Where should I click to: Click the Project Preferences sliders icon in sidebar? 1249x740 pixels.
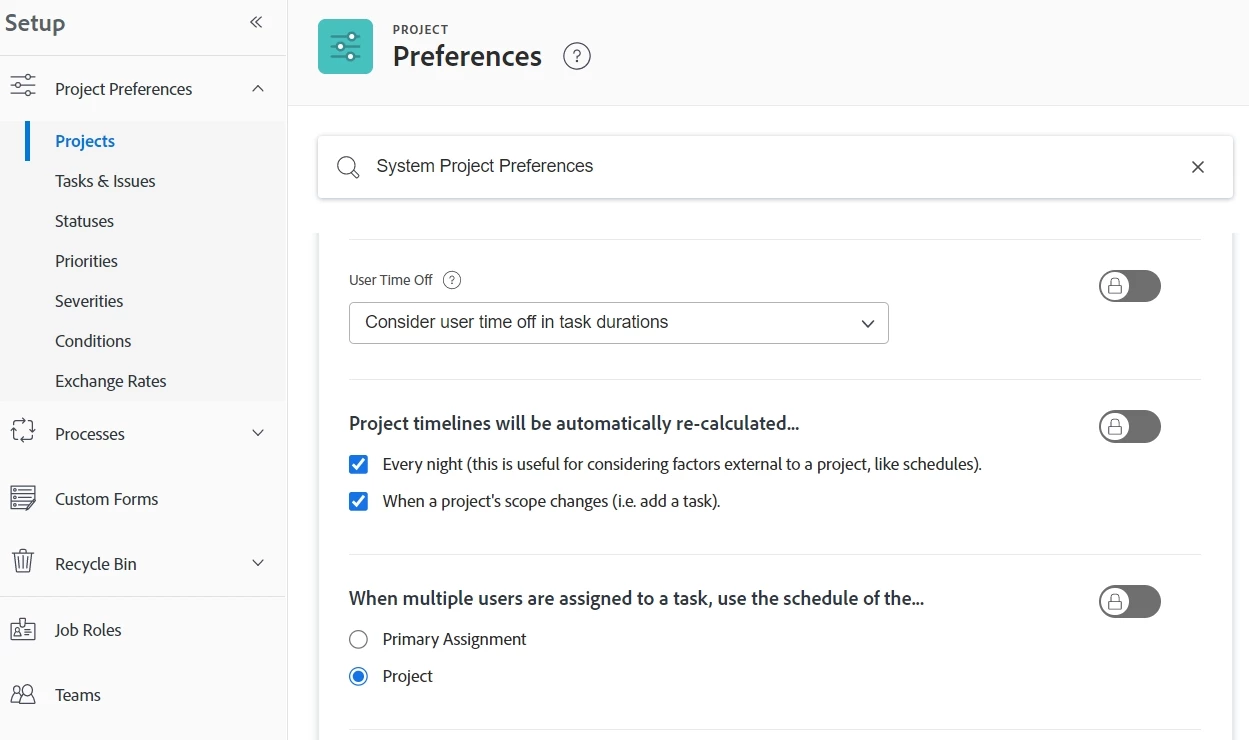point(23,86)
